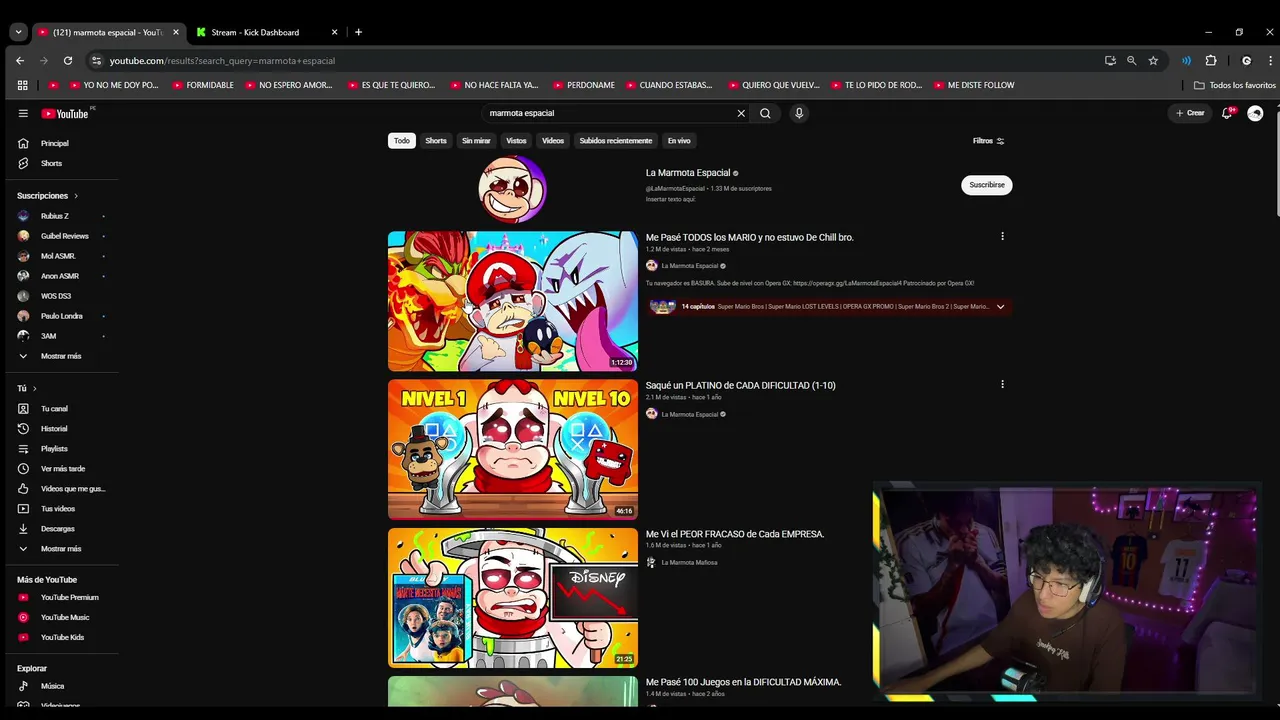Image resolution: width=1280 pixels, height=720 pixels.
Task: Open the Todos los favoritos folder
Action: click(1235, 85)
